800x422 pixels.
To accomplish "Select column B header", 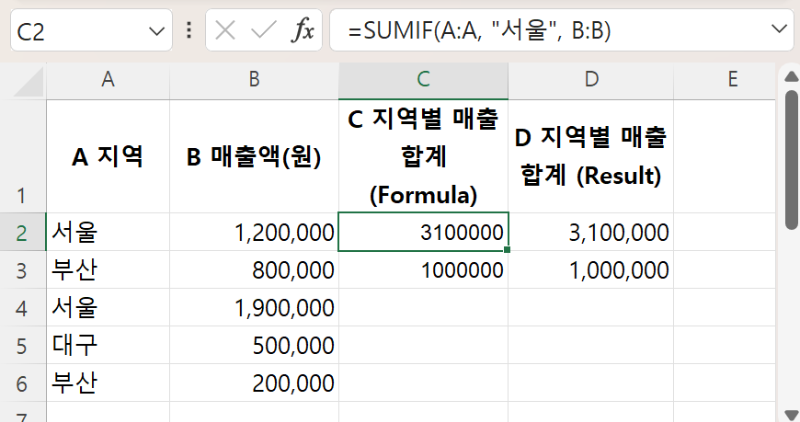I will pos(254,80).
